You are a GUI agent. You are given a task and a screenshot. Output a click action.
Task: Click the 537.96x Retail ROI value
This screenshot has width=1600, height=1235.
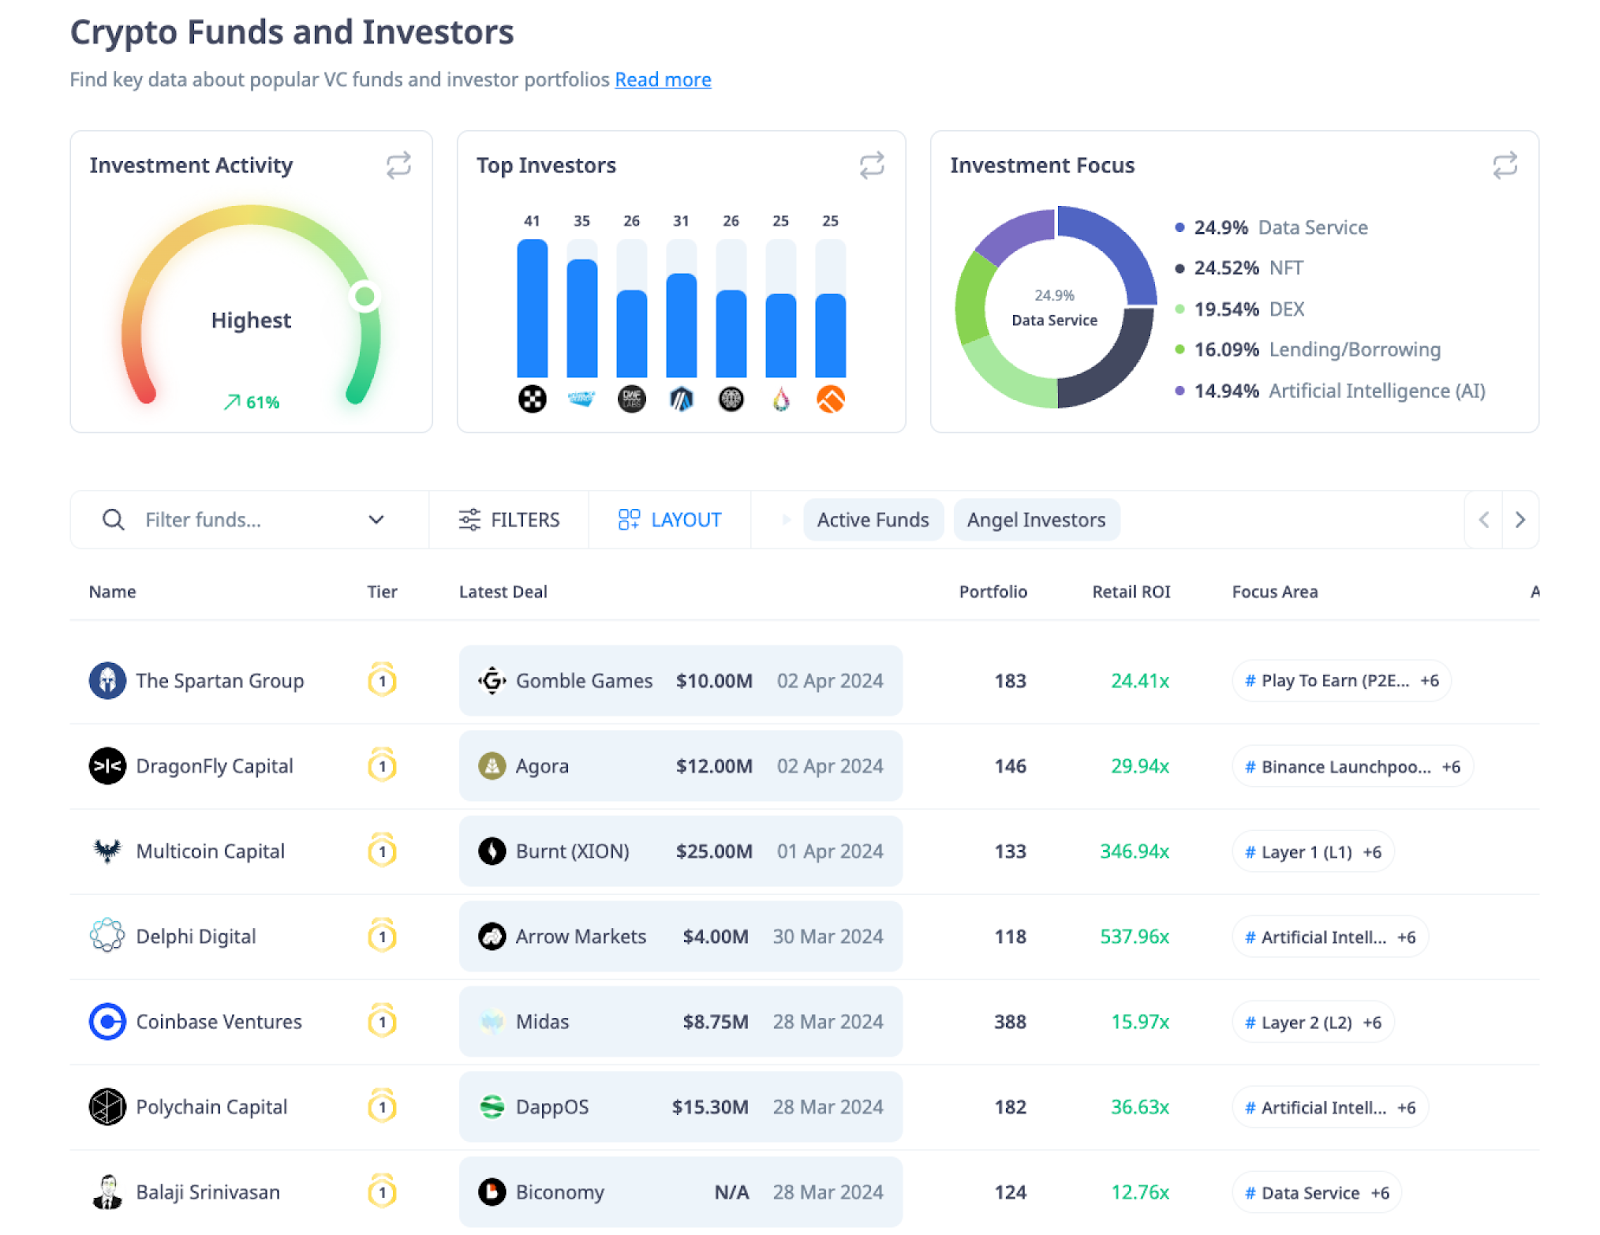pos(1135,937)
